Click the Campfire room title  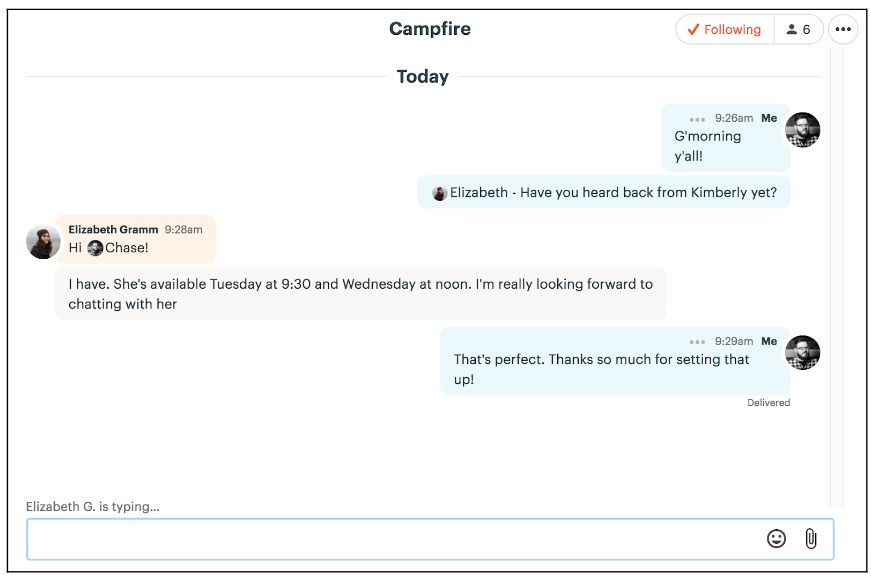point(430,29)
